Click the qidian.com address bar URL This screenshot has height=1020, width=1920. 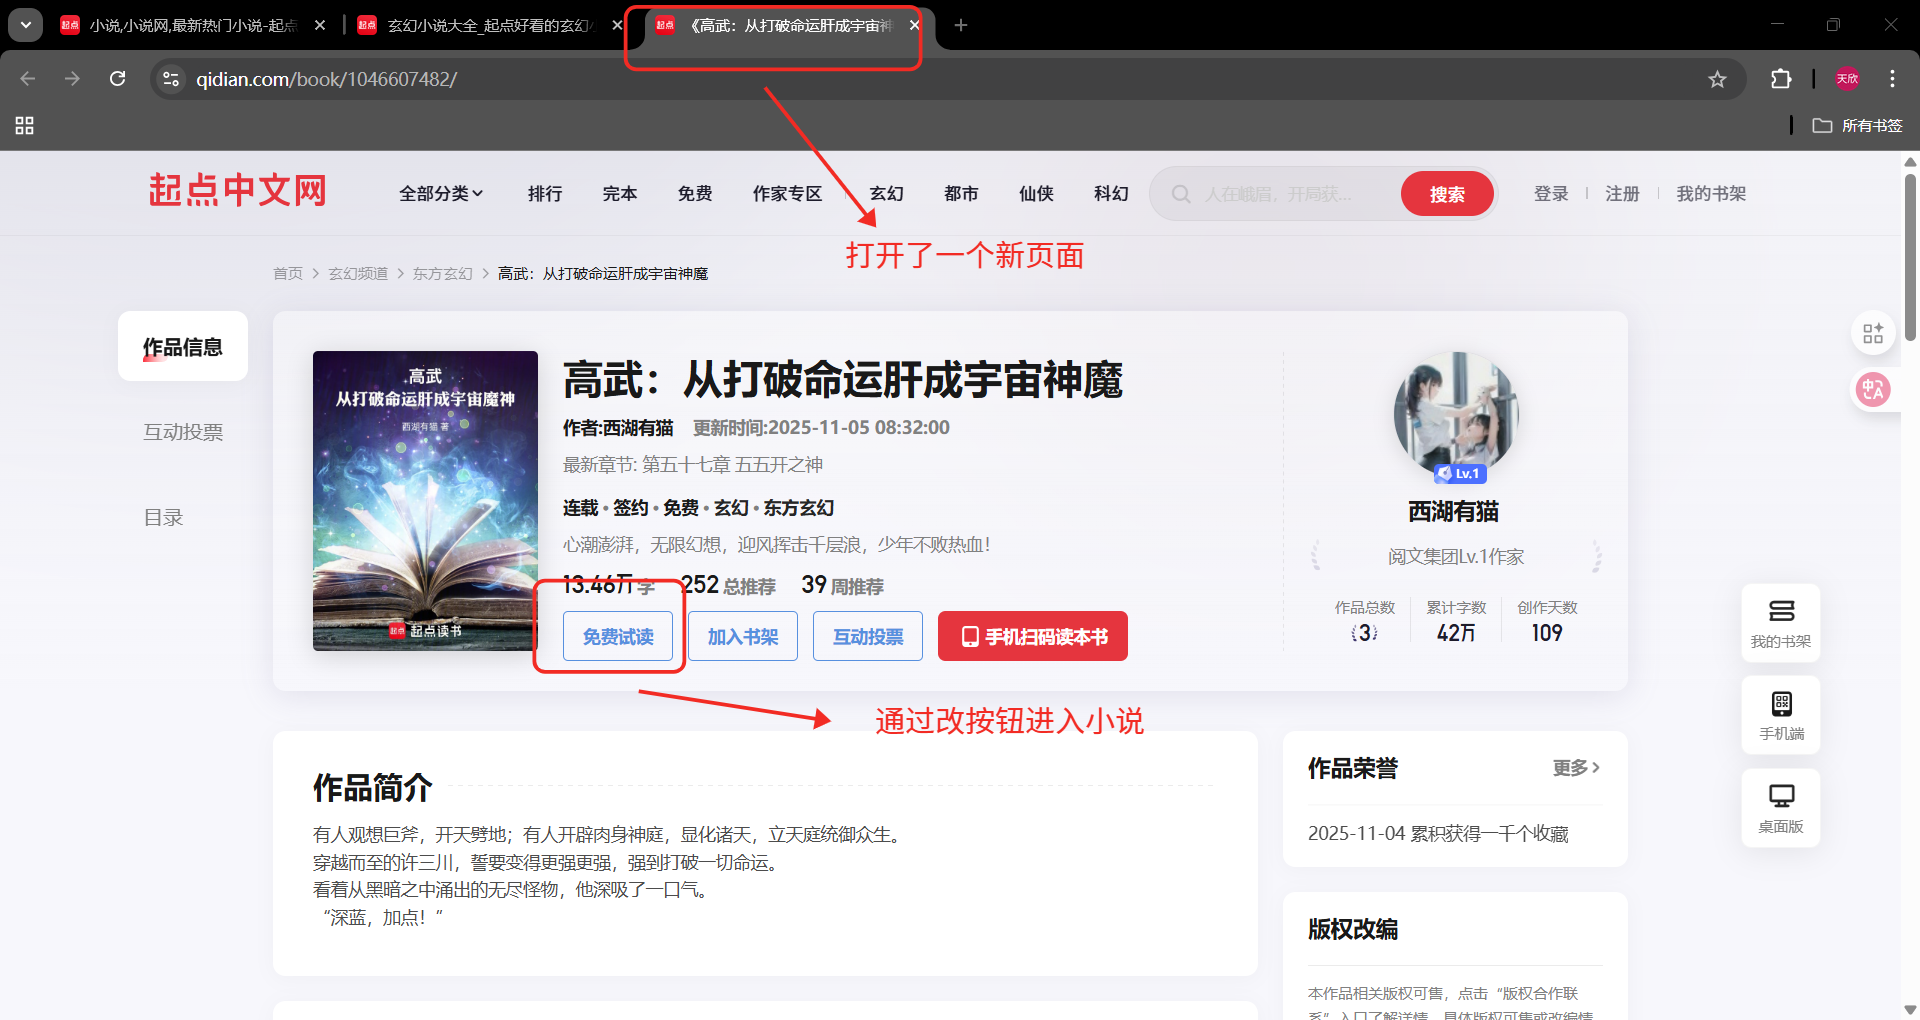(326, 79)
